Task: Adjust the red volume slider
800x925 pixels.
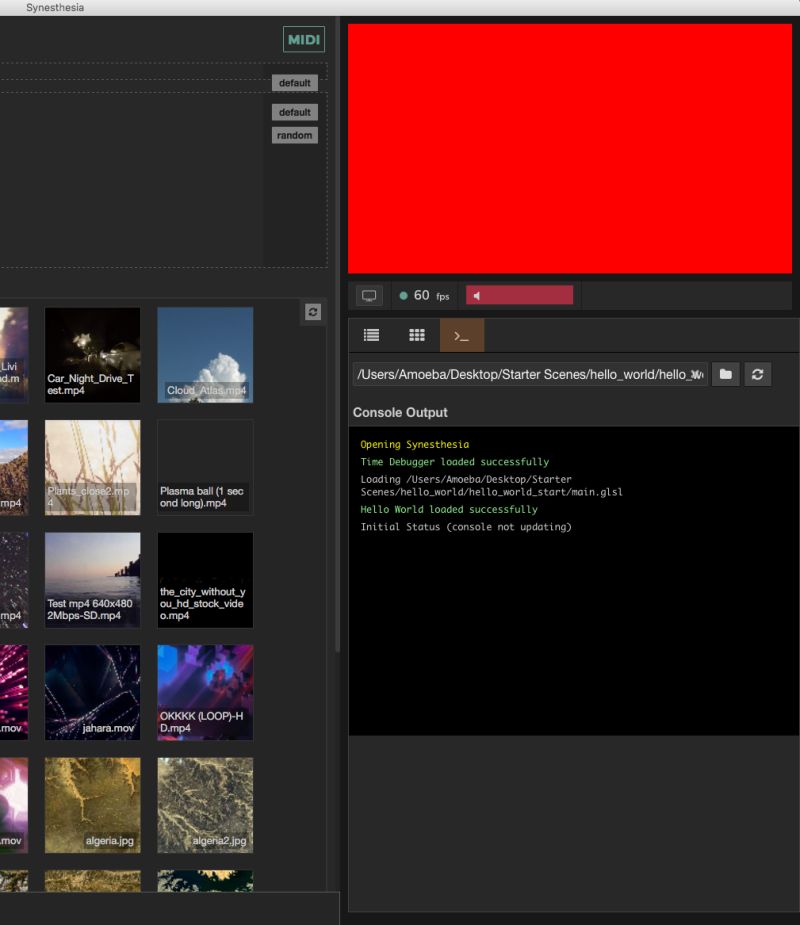Action: [x=519, y=294]
